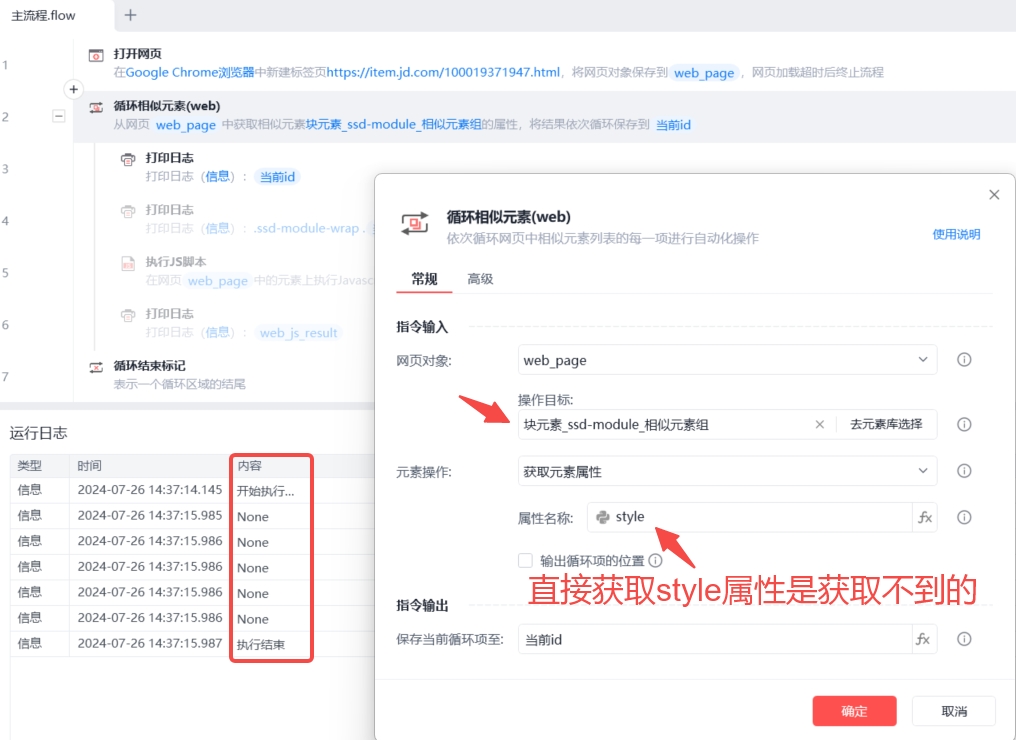Click the 去元素库选择 button

coord(886,424)
